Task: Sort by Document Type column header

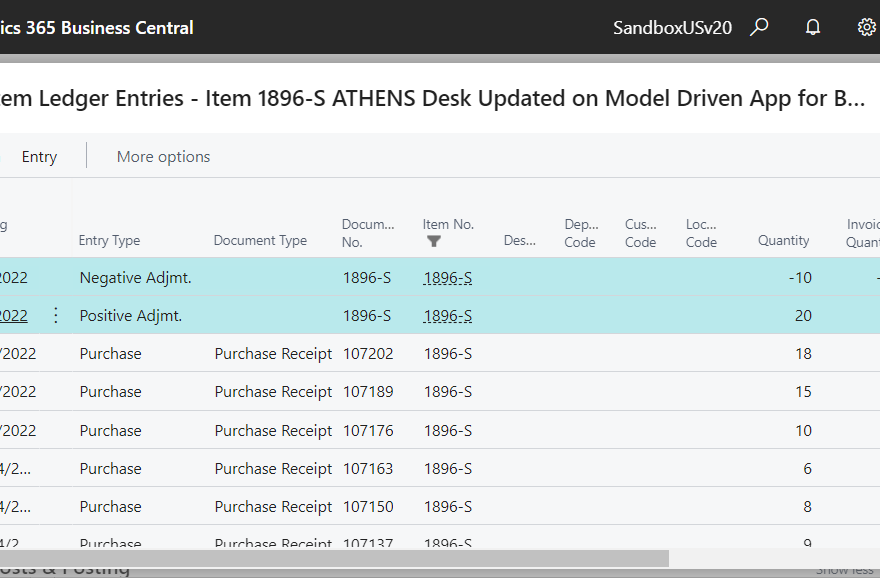Action: (260, 240)
